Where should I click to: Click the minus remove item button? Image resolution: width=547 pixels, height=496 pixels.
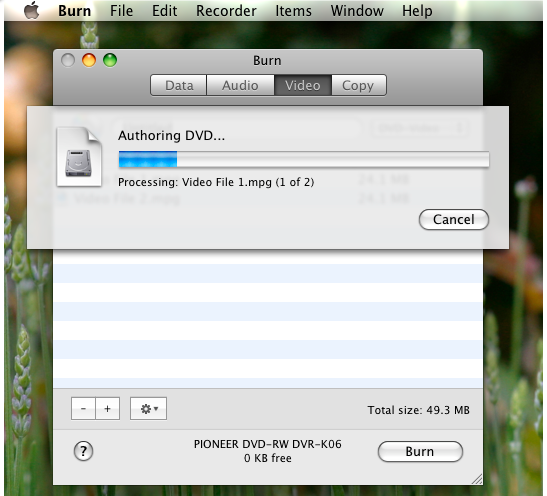pyautogui.click(x=83, y=408)
